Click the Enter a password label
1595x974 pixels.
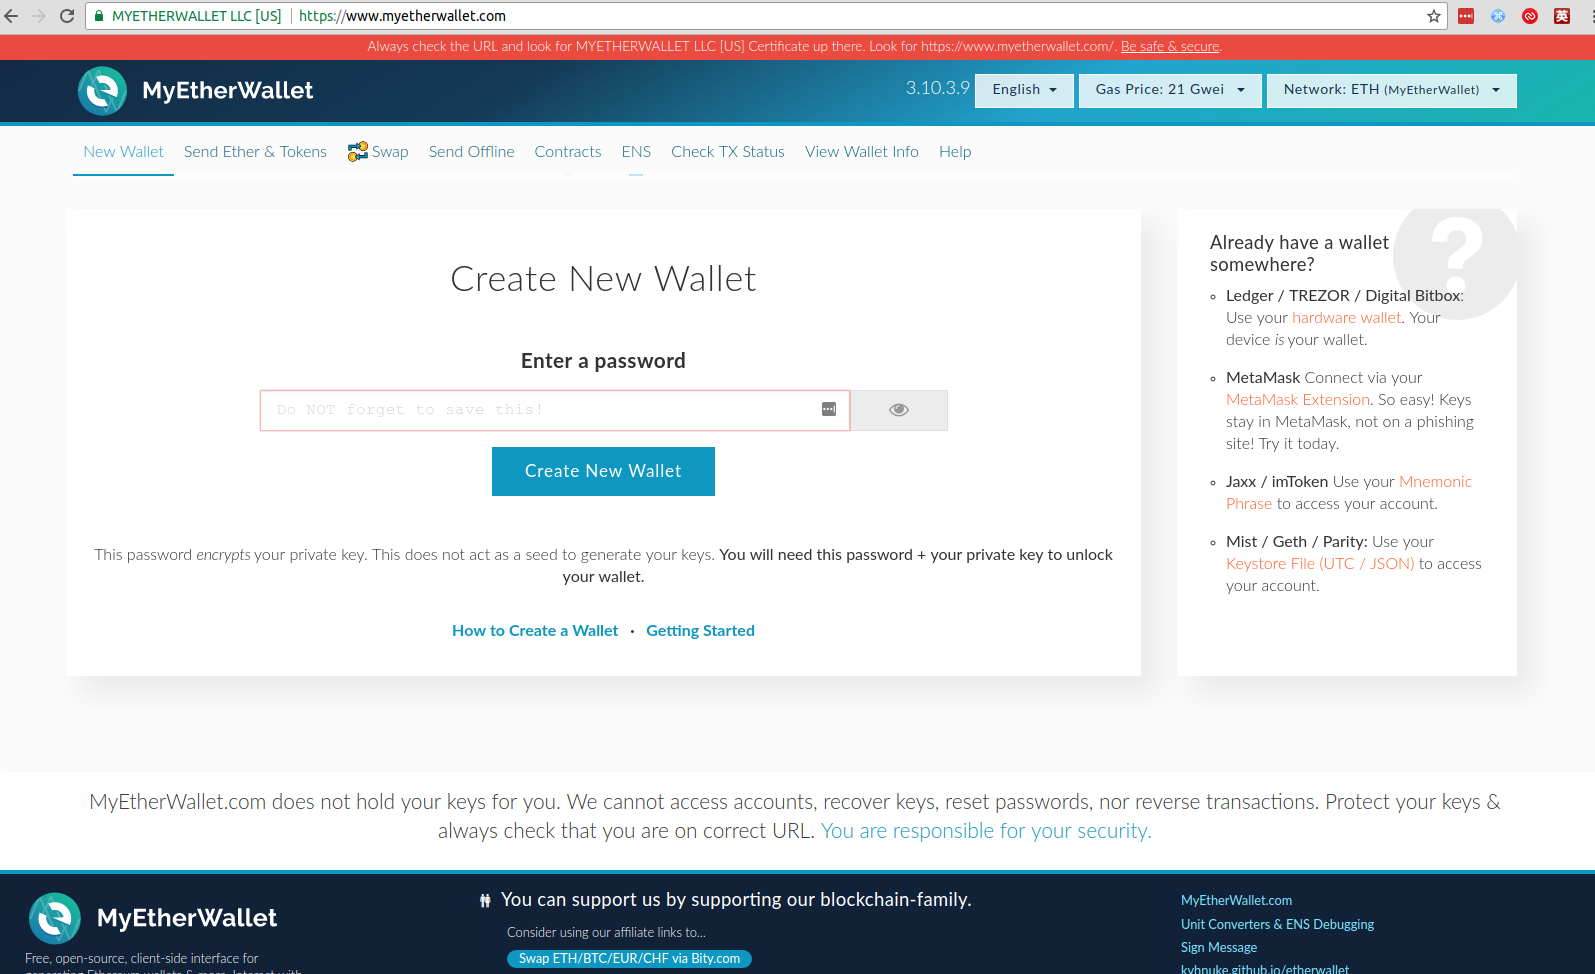click(603, 361)
